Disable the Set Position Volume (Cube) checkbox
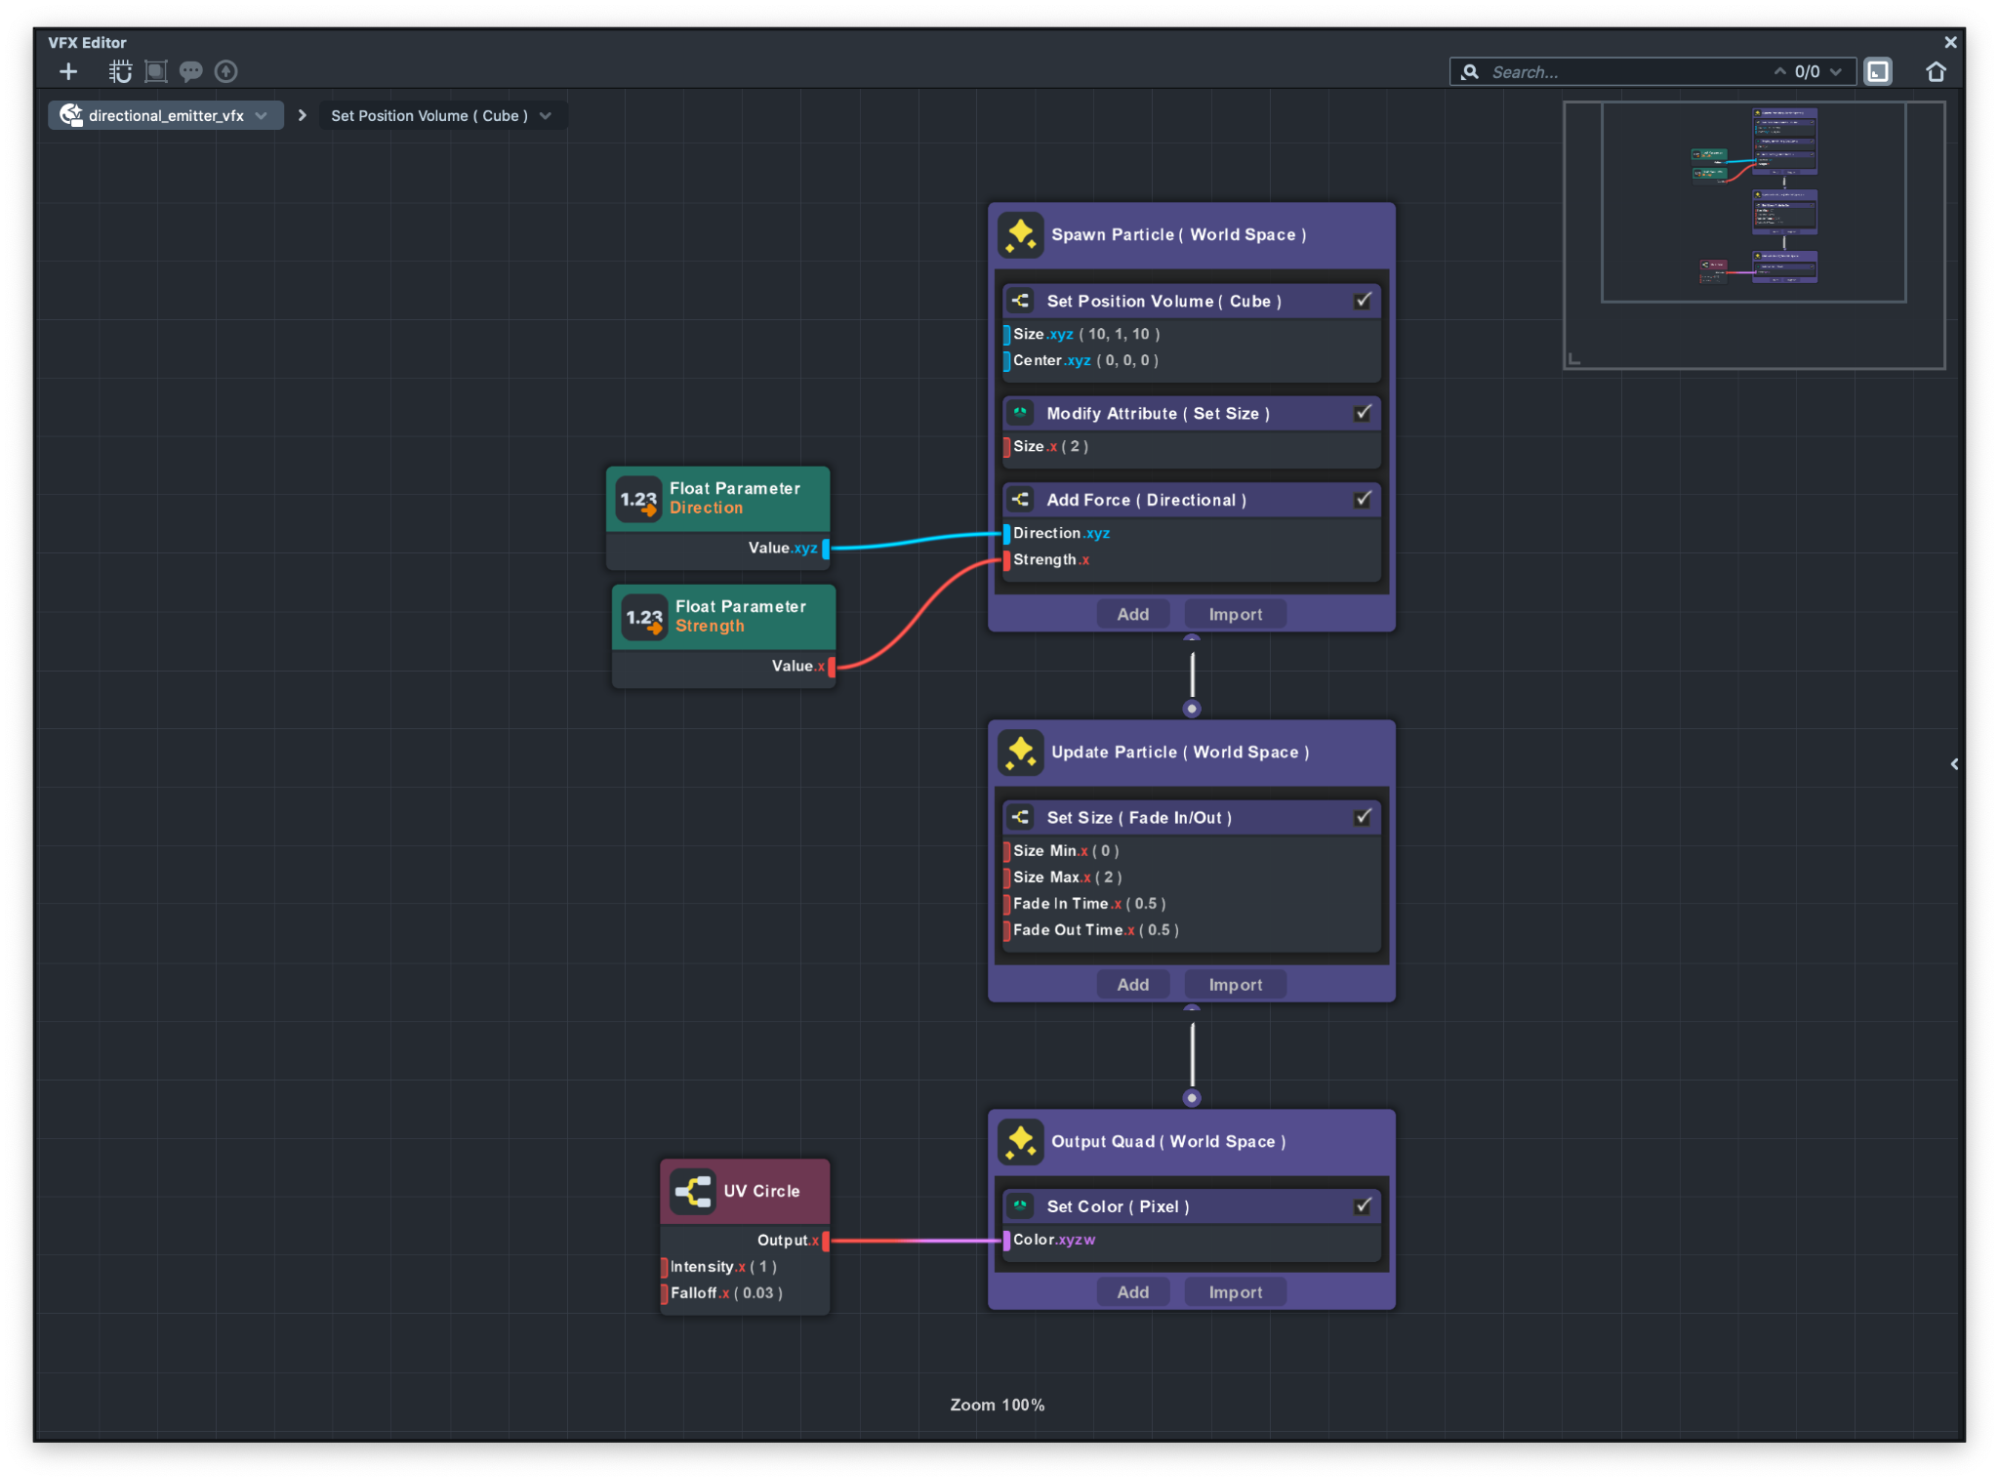Screen dimensions: 1999x1482 pyautogui.click(x=1362, y=300)
